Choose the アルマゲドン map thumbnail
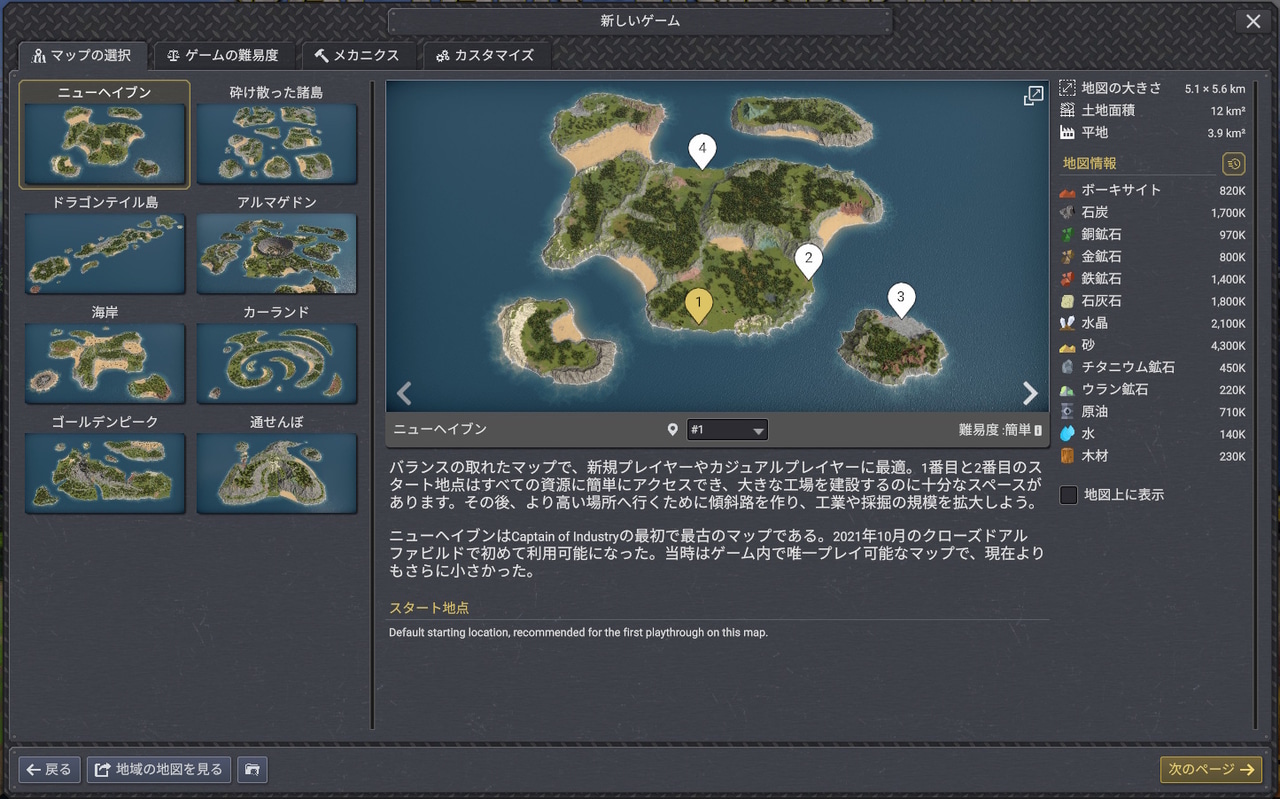Viewport: 1280px width, 799px height. coord(277,253)
